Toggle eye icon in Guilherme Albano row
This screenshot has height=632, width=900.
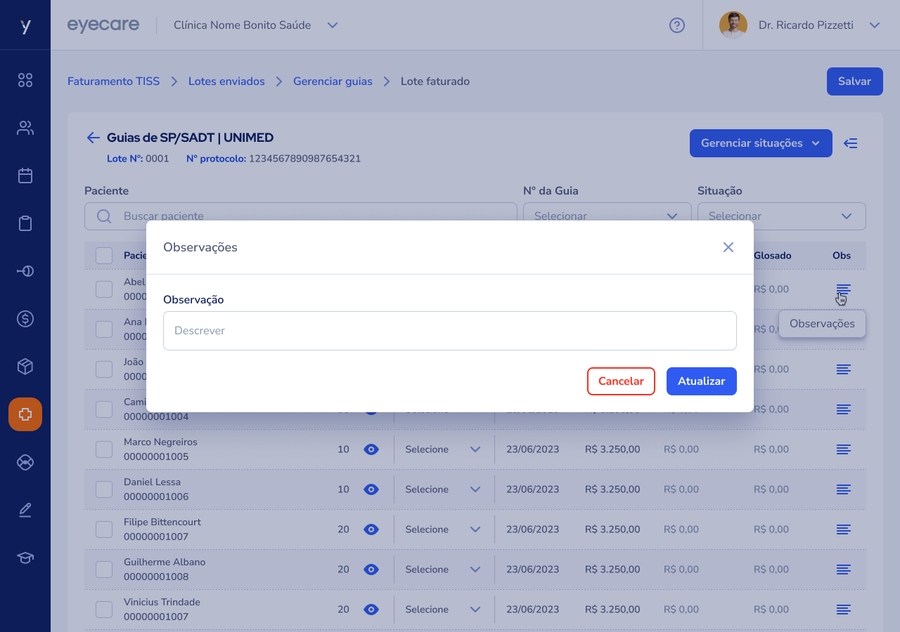point(371,569)
